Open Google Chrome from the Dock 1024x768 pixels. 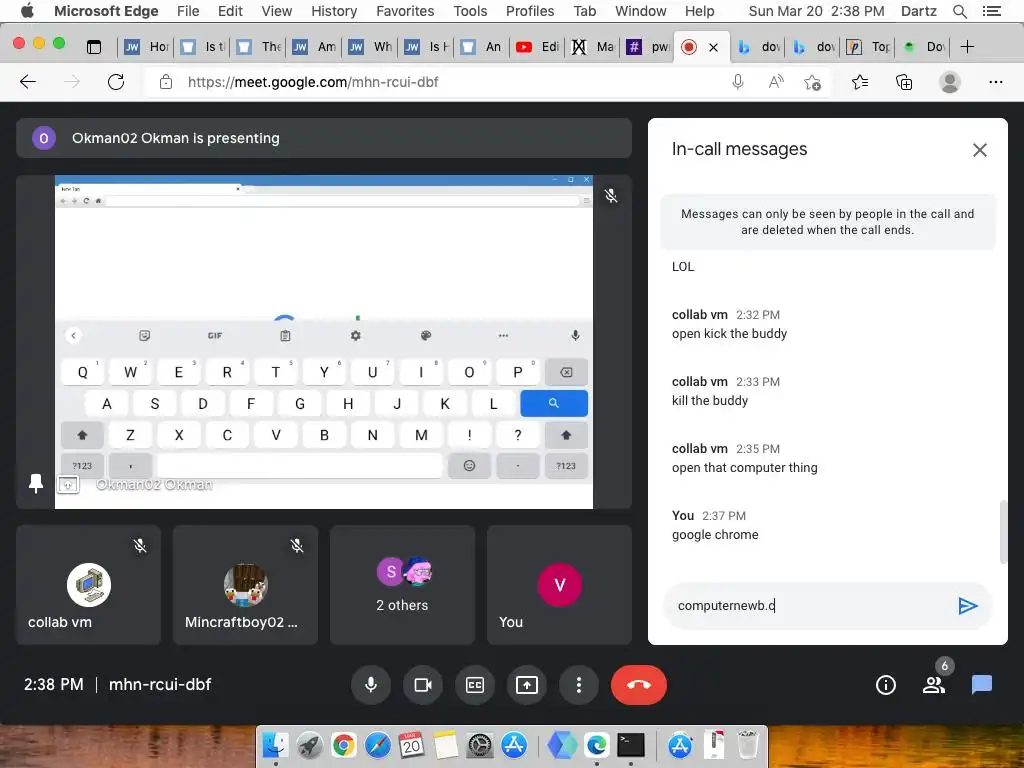click(x=344, y=744)
